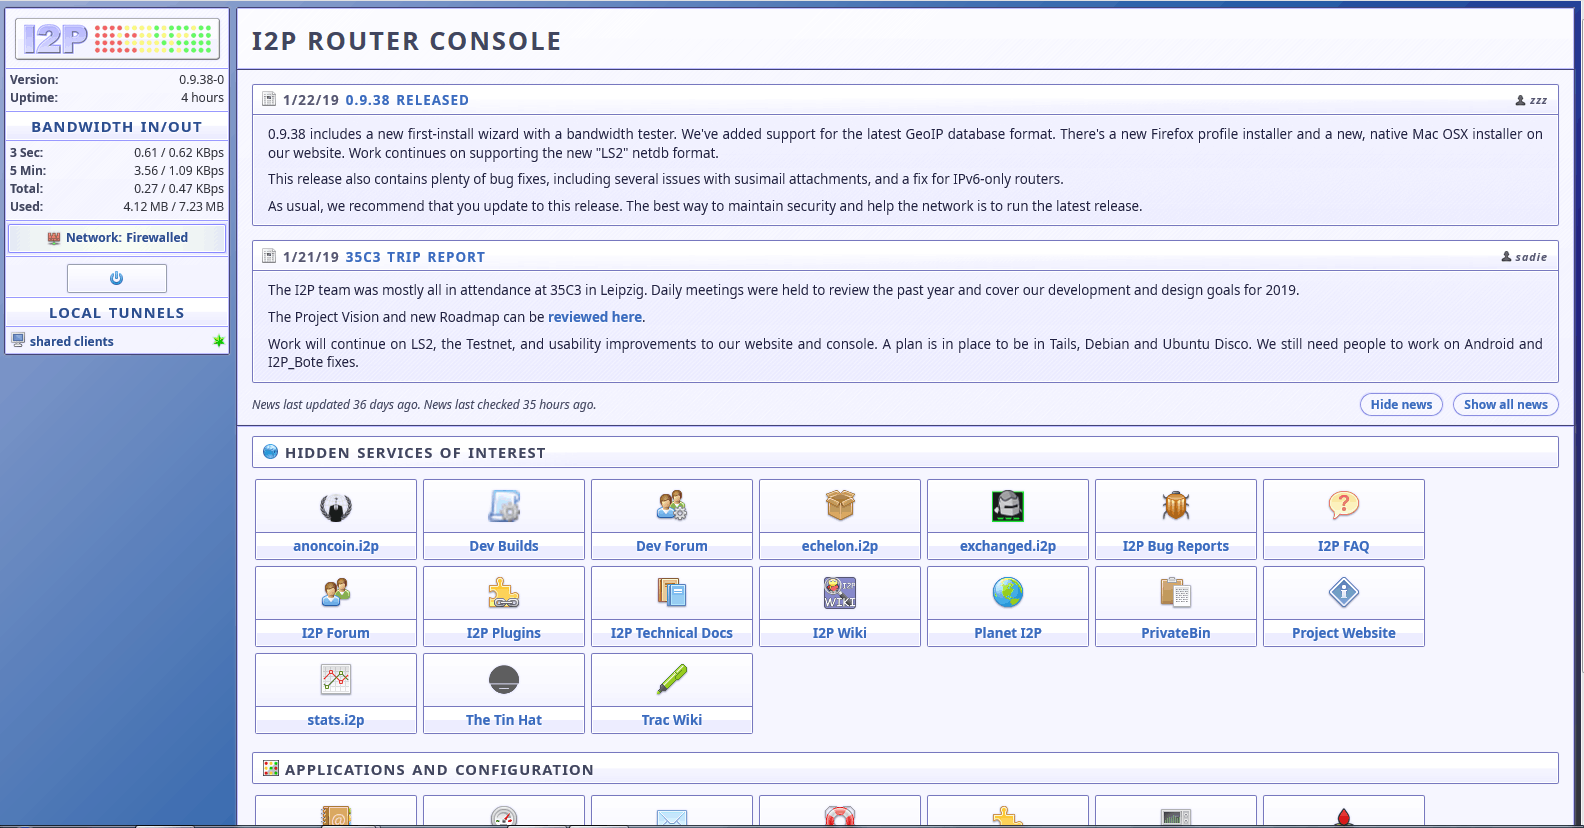Open the Local Tunnels section heading
The height and width of the screenshot is (828, 1584).
click(117, 313)
